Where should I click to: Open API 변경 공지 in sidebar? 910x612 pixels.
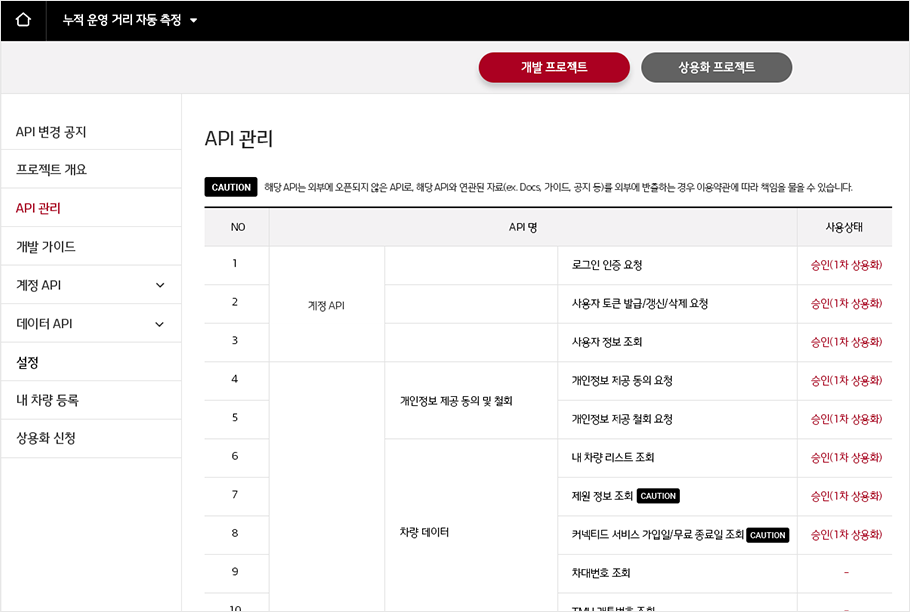(x=51, y=132)
